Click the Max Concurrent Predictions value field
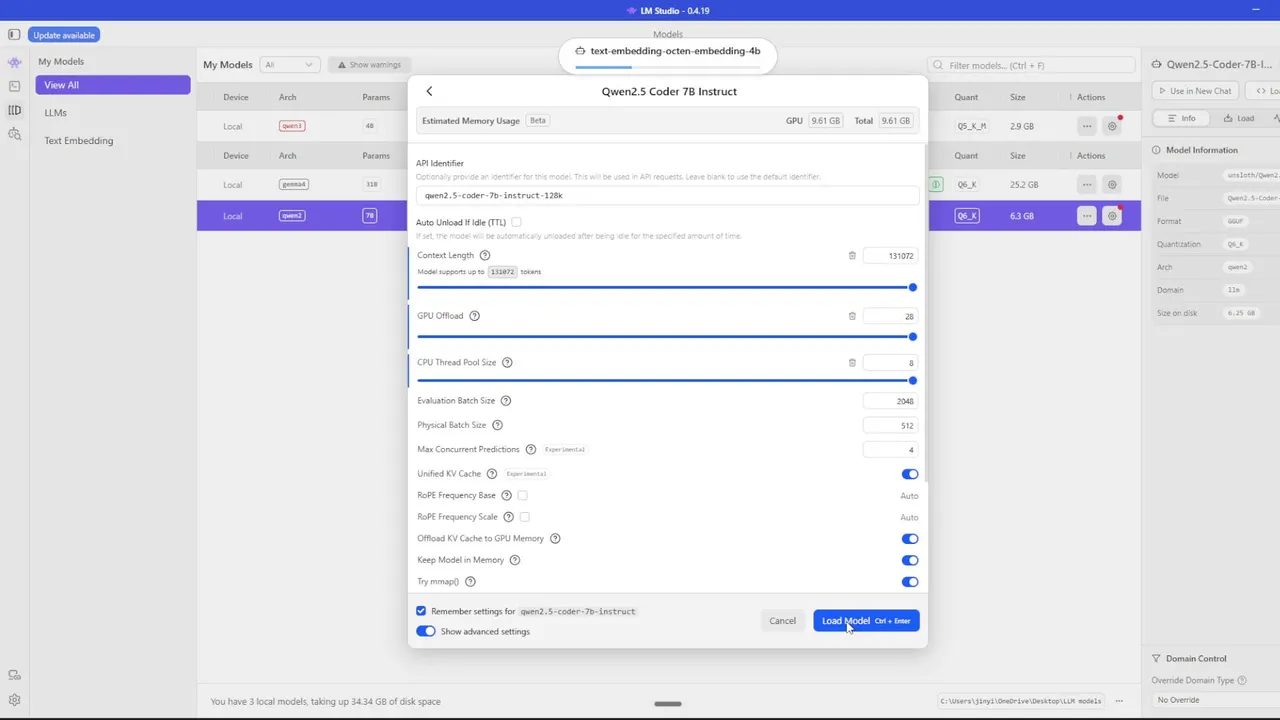The height and width of the screenshot is (720, 1280). click(890, 450)
